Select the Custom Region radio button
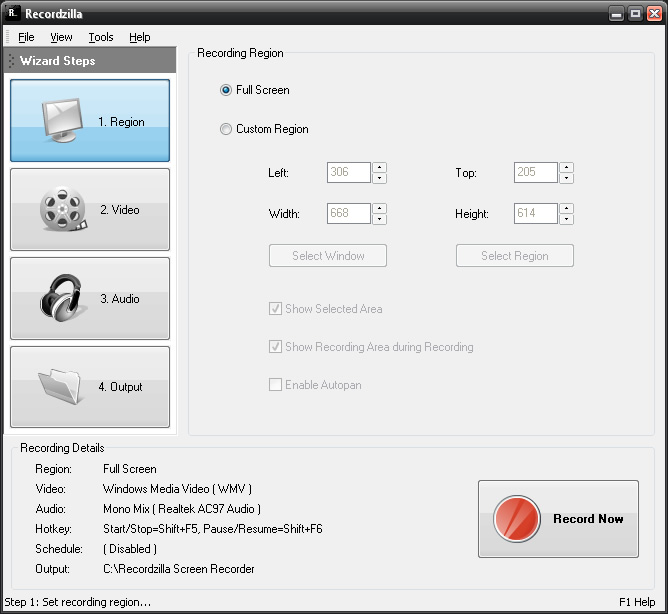The width and height of the screenshot is (668, 614). (x=226, y=129)
